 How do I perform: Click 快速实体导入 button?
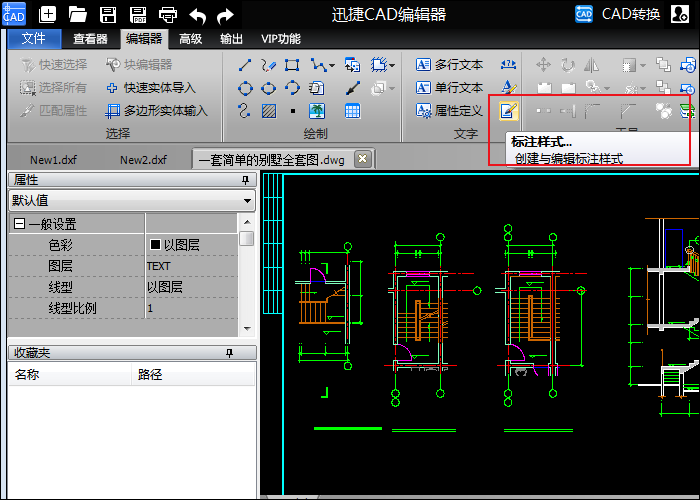[151, 88]
